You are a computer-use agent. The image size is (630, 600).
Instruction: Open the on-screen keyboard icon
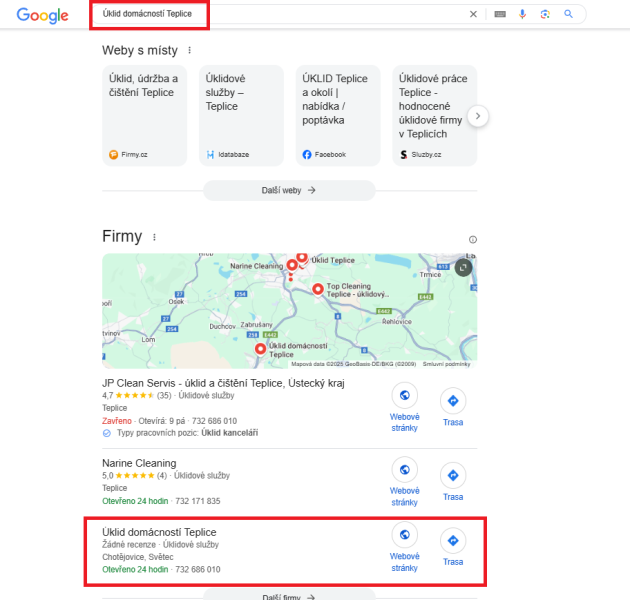pos(500,14)
